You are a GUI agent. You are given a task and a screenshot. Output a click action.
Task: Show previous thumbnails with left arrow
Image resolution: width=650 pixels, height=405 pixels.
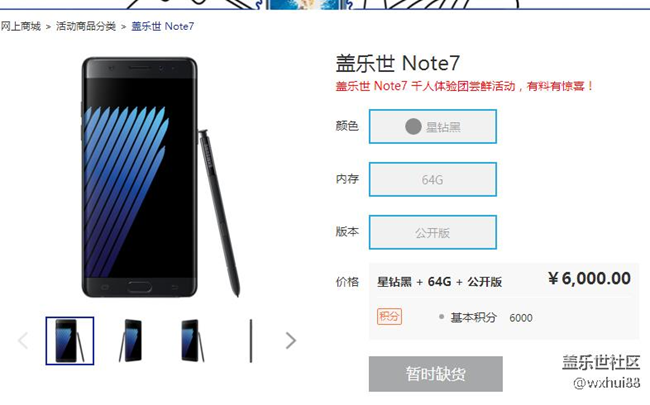23,340
